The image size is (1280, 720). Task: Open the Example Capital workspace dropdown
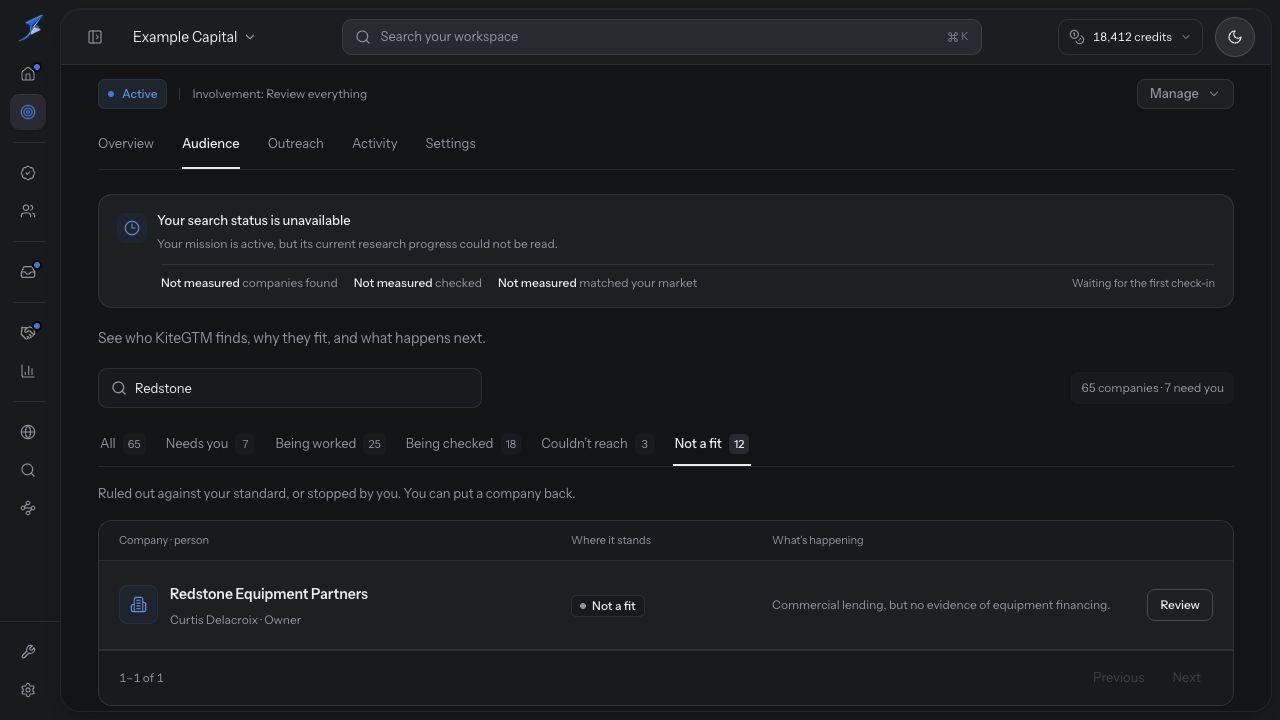pos(194,37)
